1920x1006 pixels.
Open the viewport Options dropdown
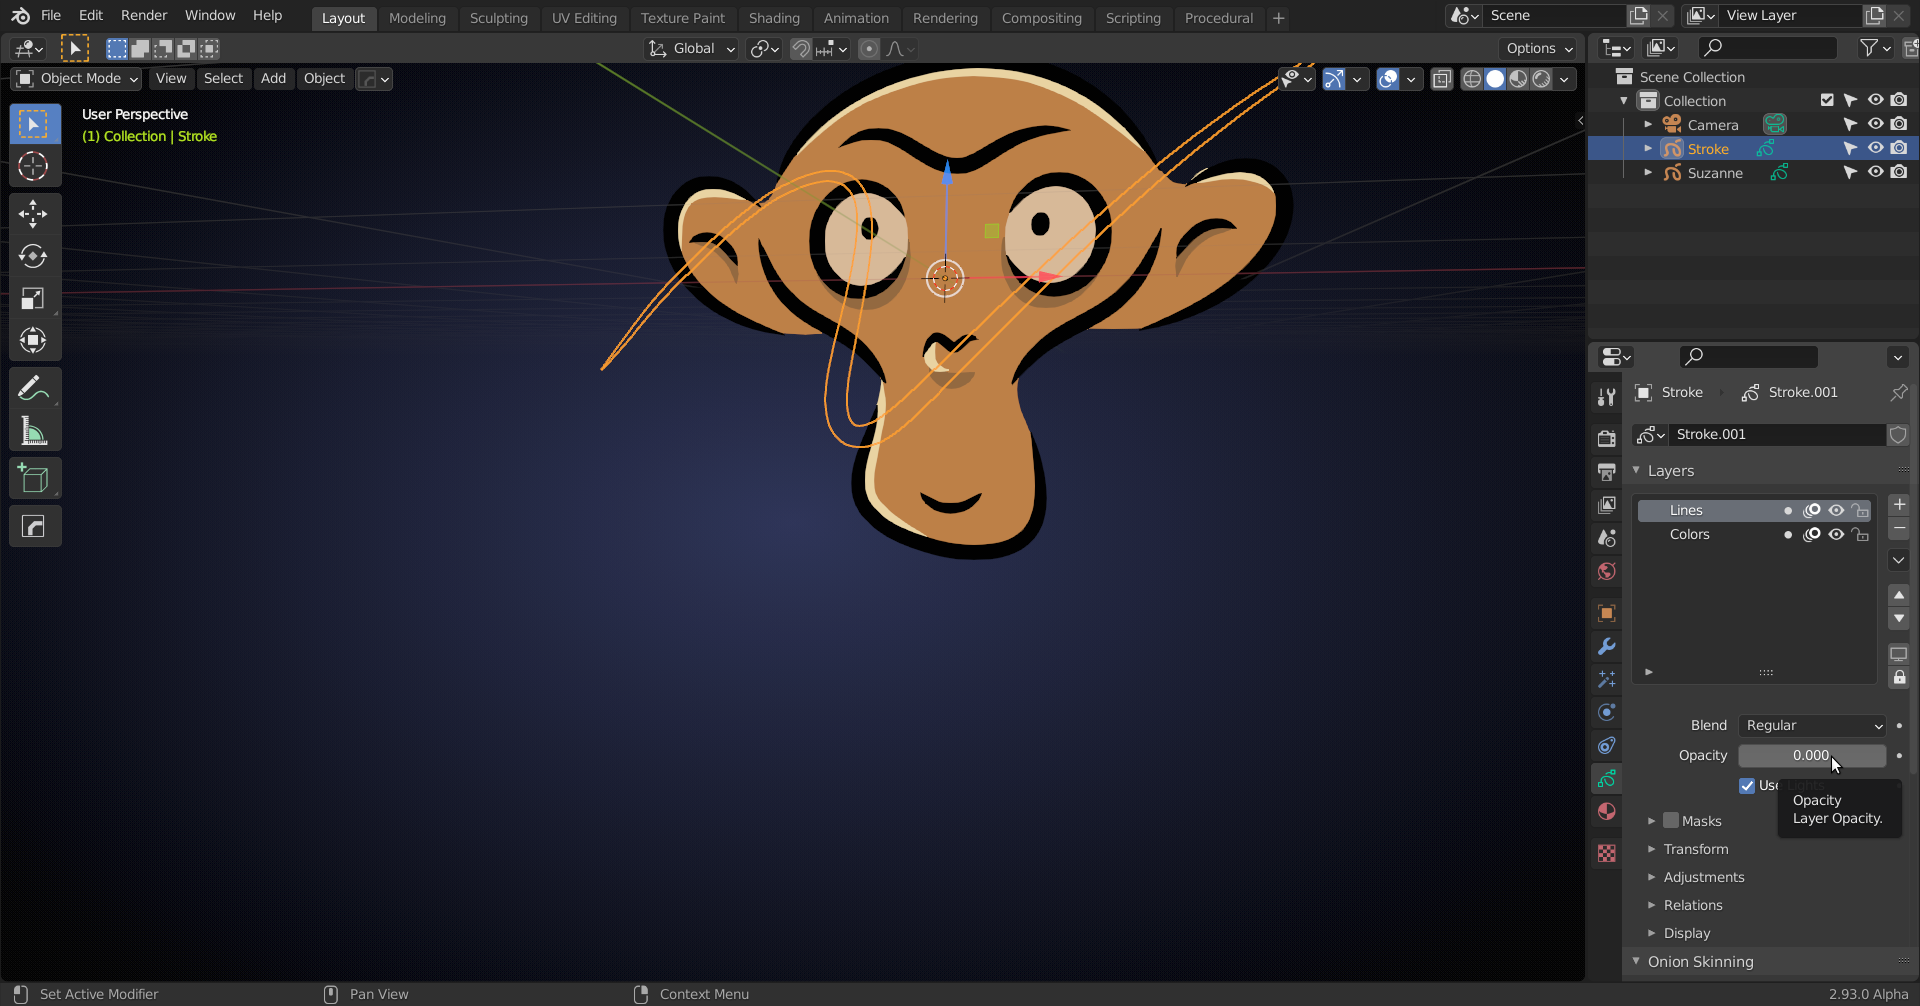(1540, 49)
